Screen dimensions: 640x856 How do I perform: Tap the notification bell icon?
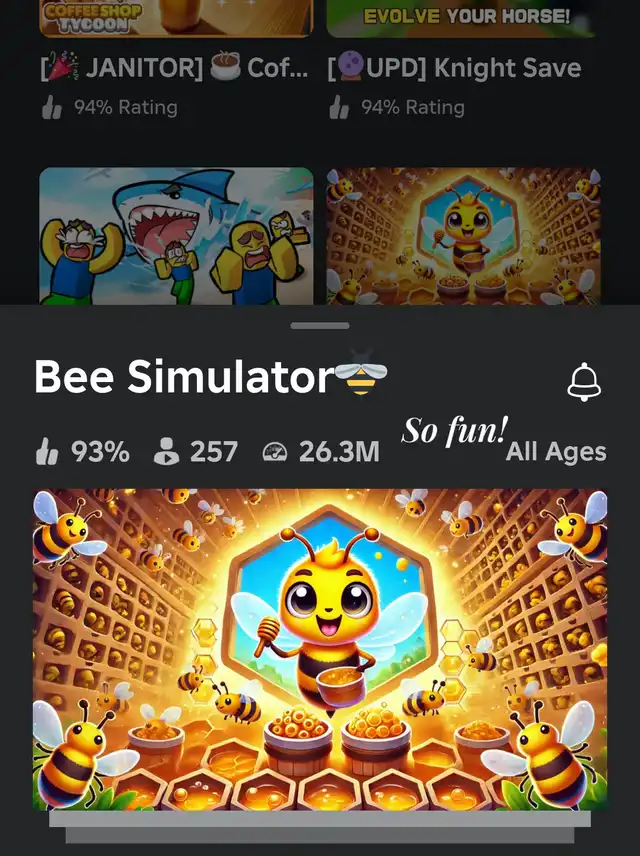[584, 382]
